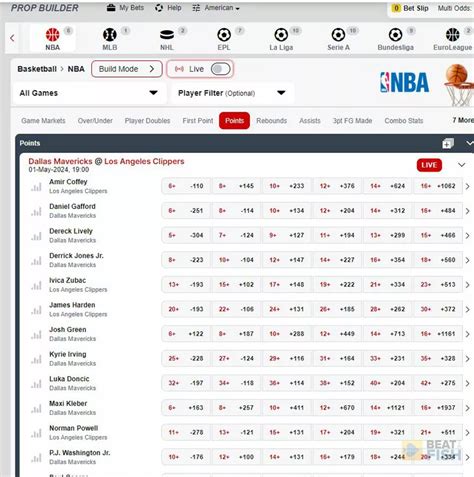The height and width of the screenshot is (477, 474).
Task: Open the Dallas Mavericks @ Los Angeles Clippers link
Action: 106,161
